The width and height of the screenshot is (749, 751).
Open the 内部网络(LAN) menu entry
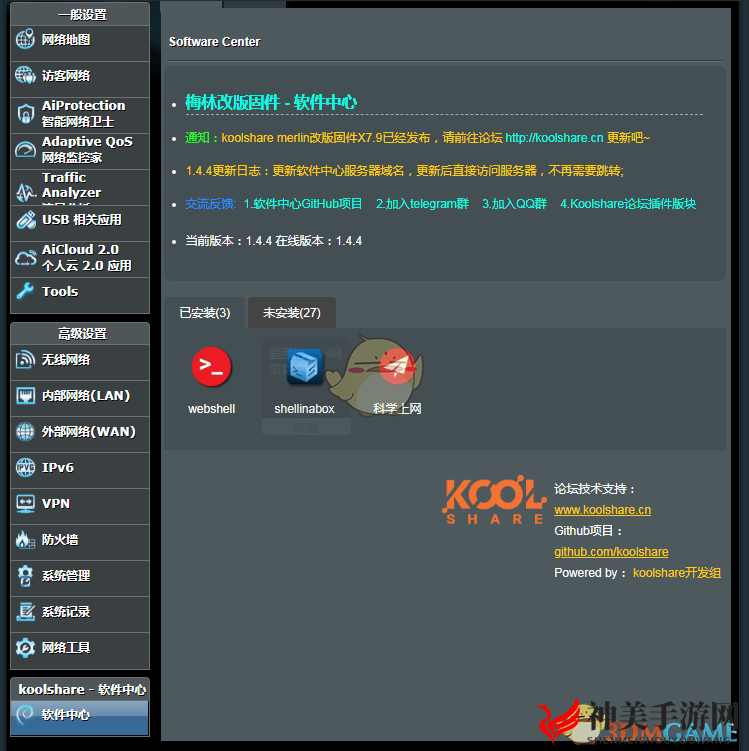[x=80, y=398]
